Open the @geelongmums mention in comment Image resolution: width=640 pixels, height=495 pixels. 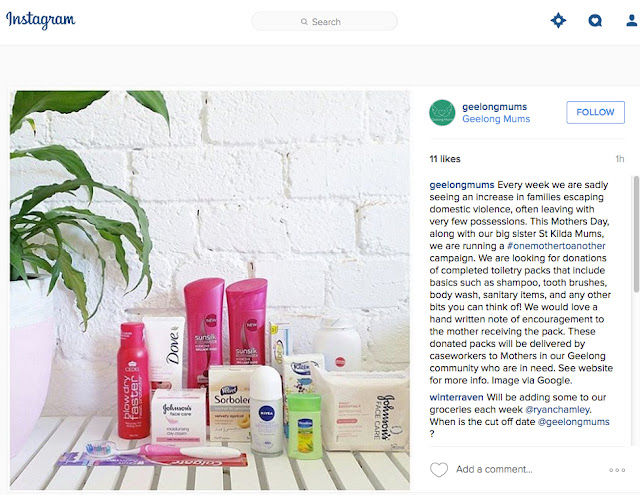point(573,422)
